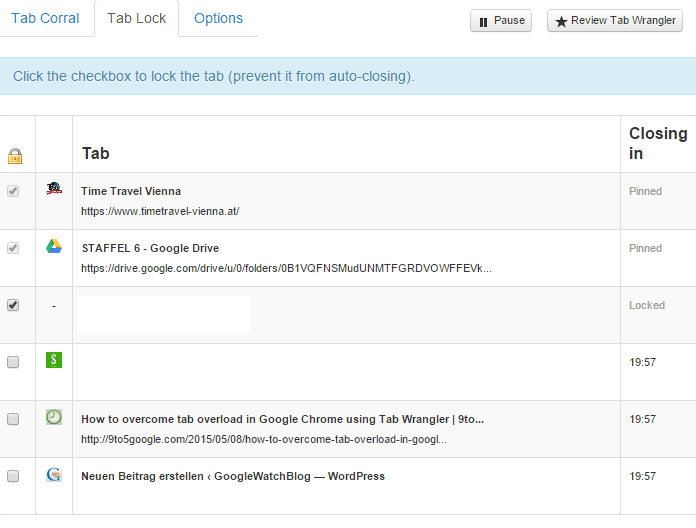This screenshot has height=528, width=696.
Task: Lock the Neuen Beitrag erstellen tab
Action: click(x=13, y=476)
